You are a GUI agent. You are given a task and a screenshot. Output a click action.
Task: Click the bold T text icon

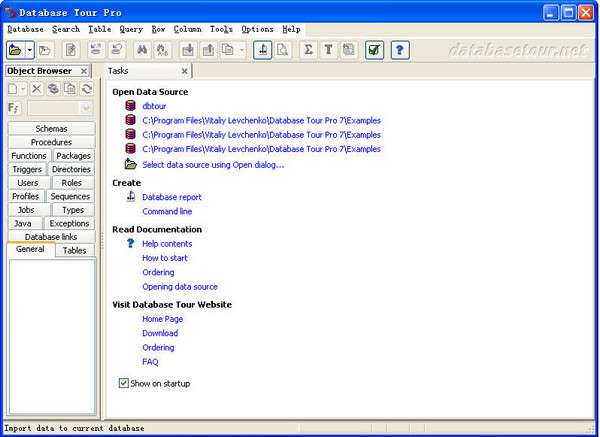pos(328,50)
